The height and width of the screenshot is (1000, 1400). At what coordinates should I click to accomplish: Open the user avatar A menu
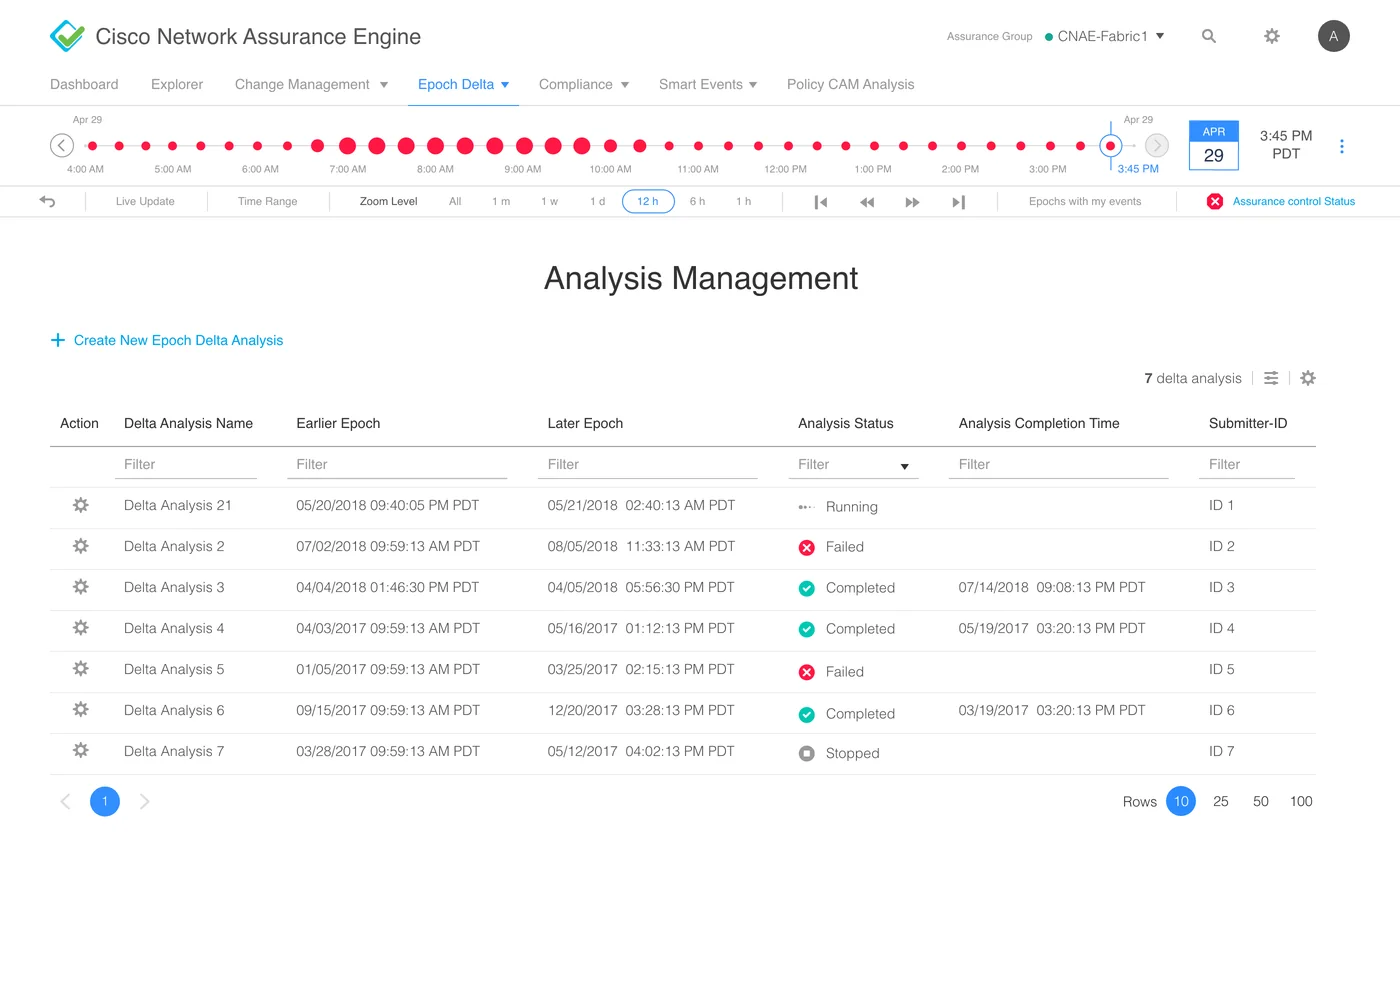pos(1334,36)
